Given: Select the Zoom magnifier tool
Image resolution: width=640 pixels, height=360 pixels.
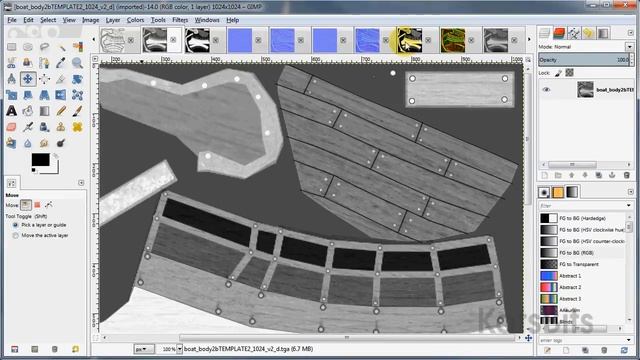Looking at the screenshot, I should click(77, 63).
